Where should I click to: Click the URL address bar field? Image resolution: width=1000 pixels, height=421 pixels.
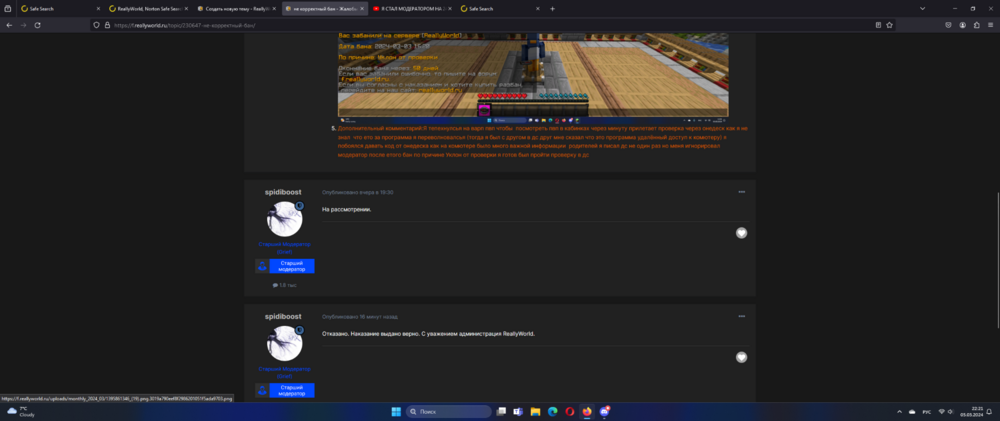[491, 26]
